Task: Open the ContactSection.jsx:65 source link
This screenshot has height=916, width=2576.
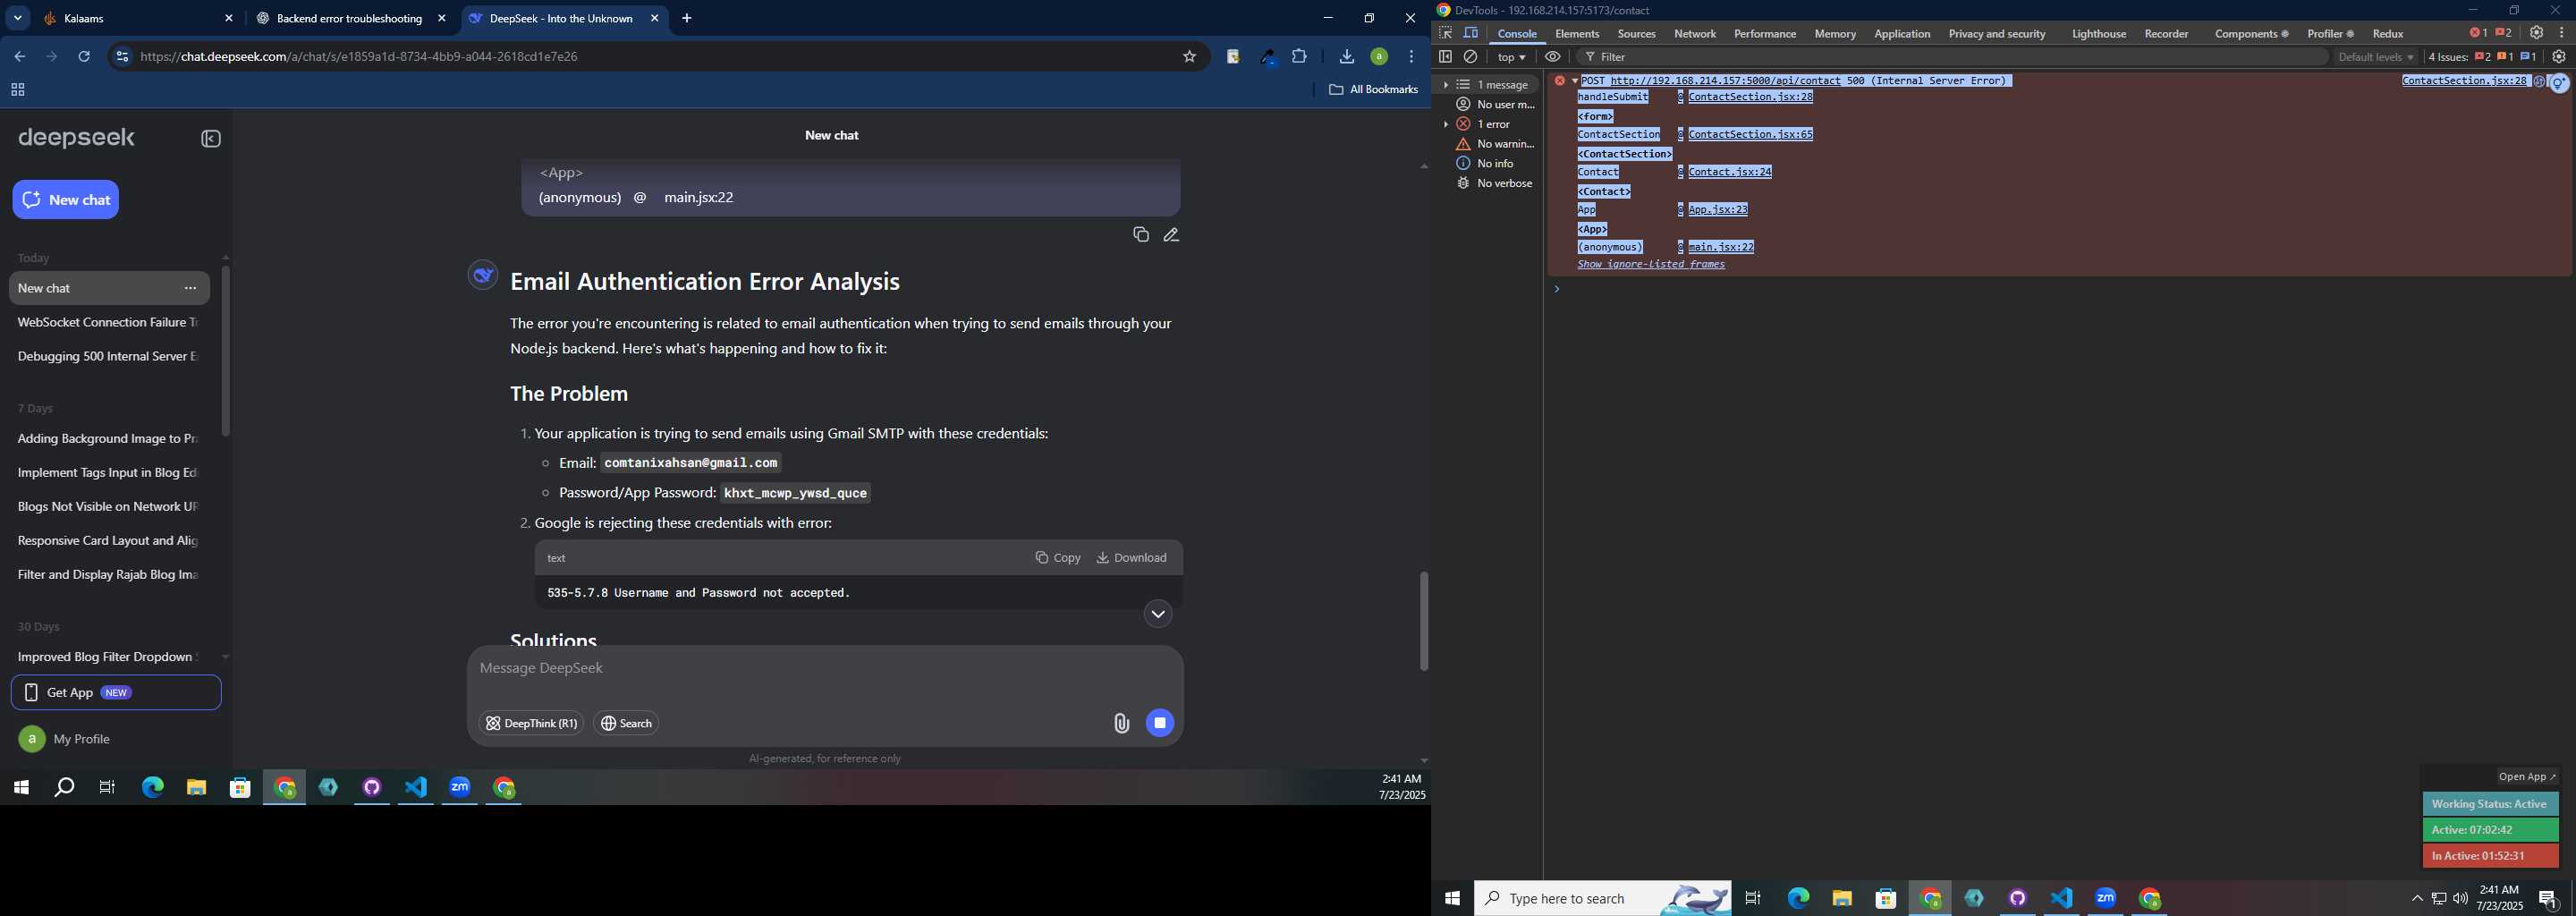Action: (1750, 134)
